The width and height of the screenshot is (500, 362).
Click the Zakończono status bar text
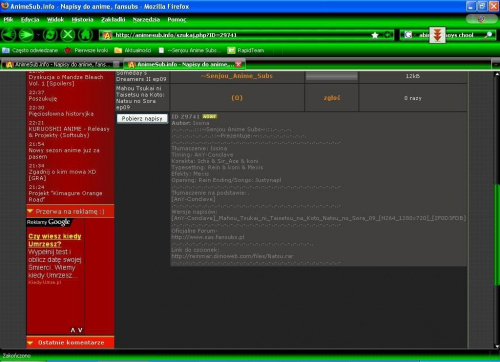[x=16, y=356]
